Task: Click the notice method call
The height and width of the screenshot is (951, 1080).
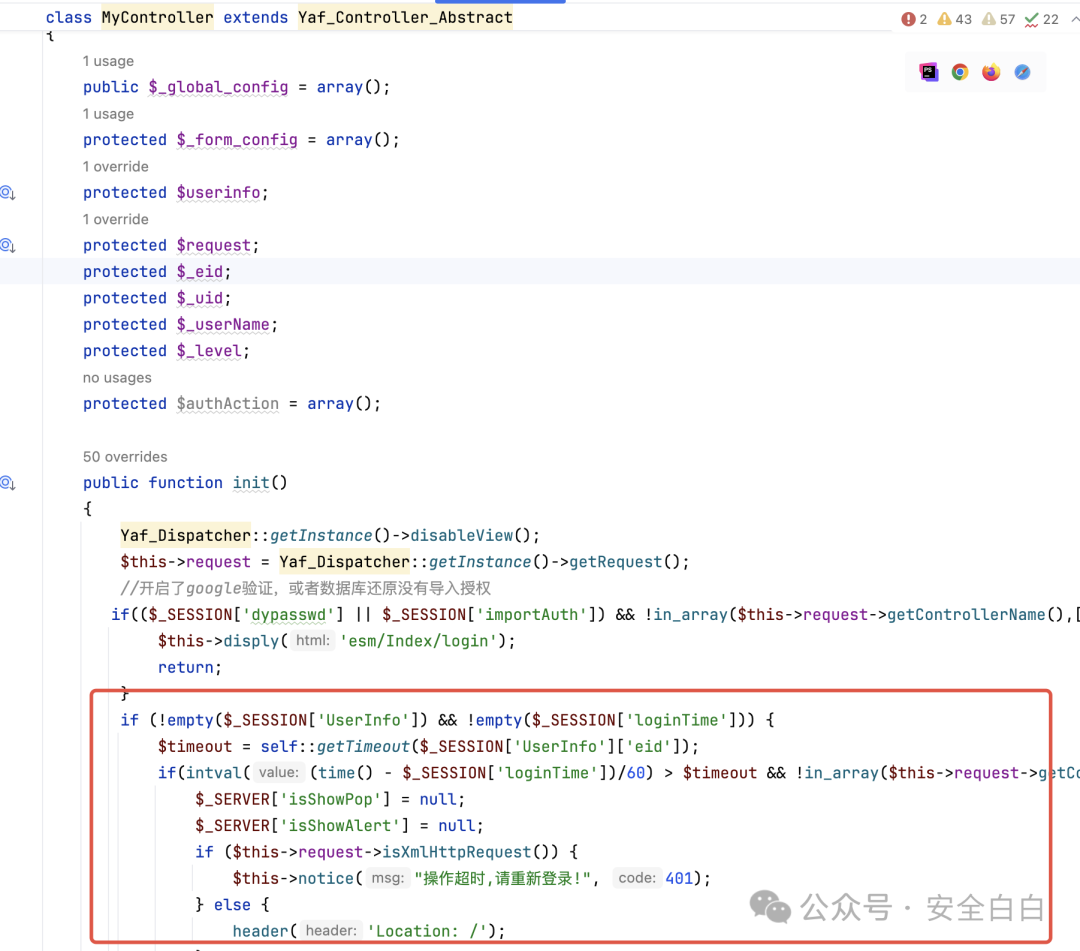Action: [326, 879]
